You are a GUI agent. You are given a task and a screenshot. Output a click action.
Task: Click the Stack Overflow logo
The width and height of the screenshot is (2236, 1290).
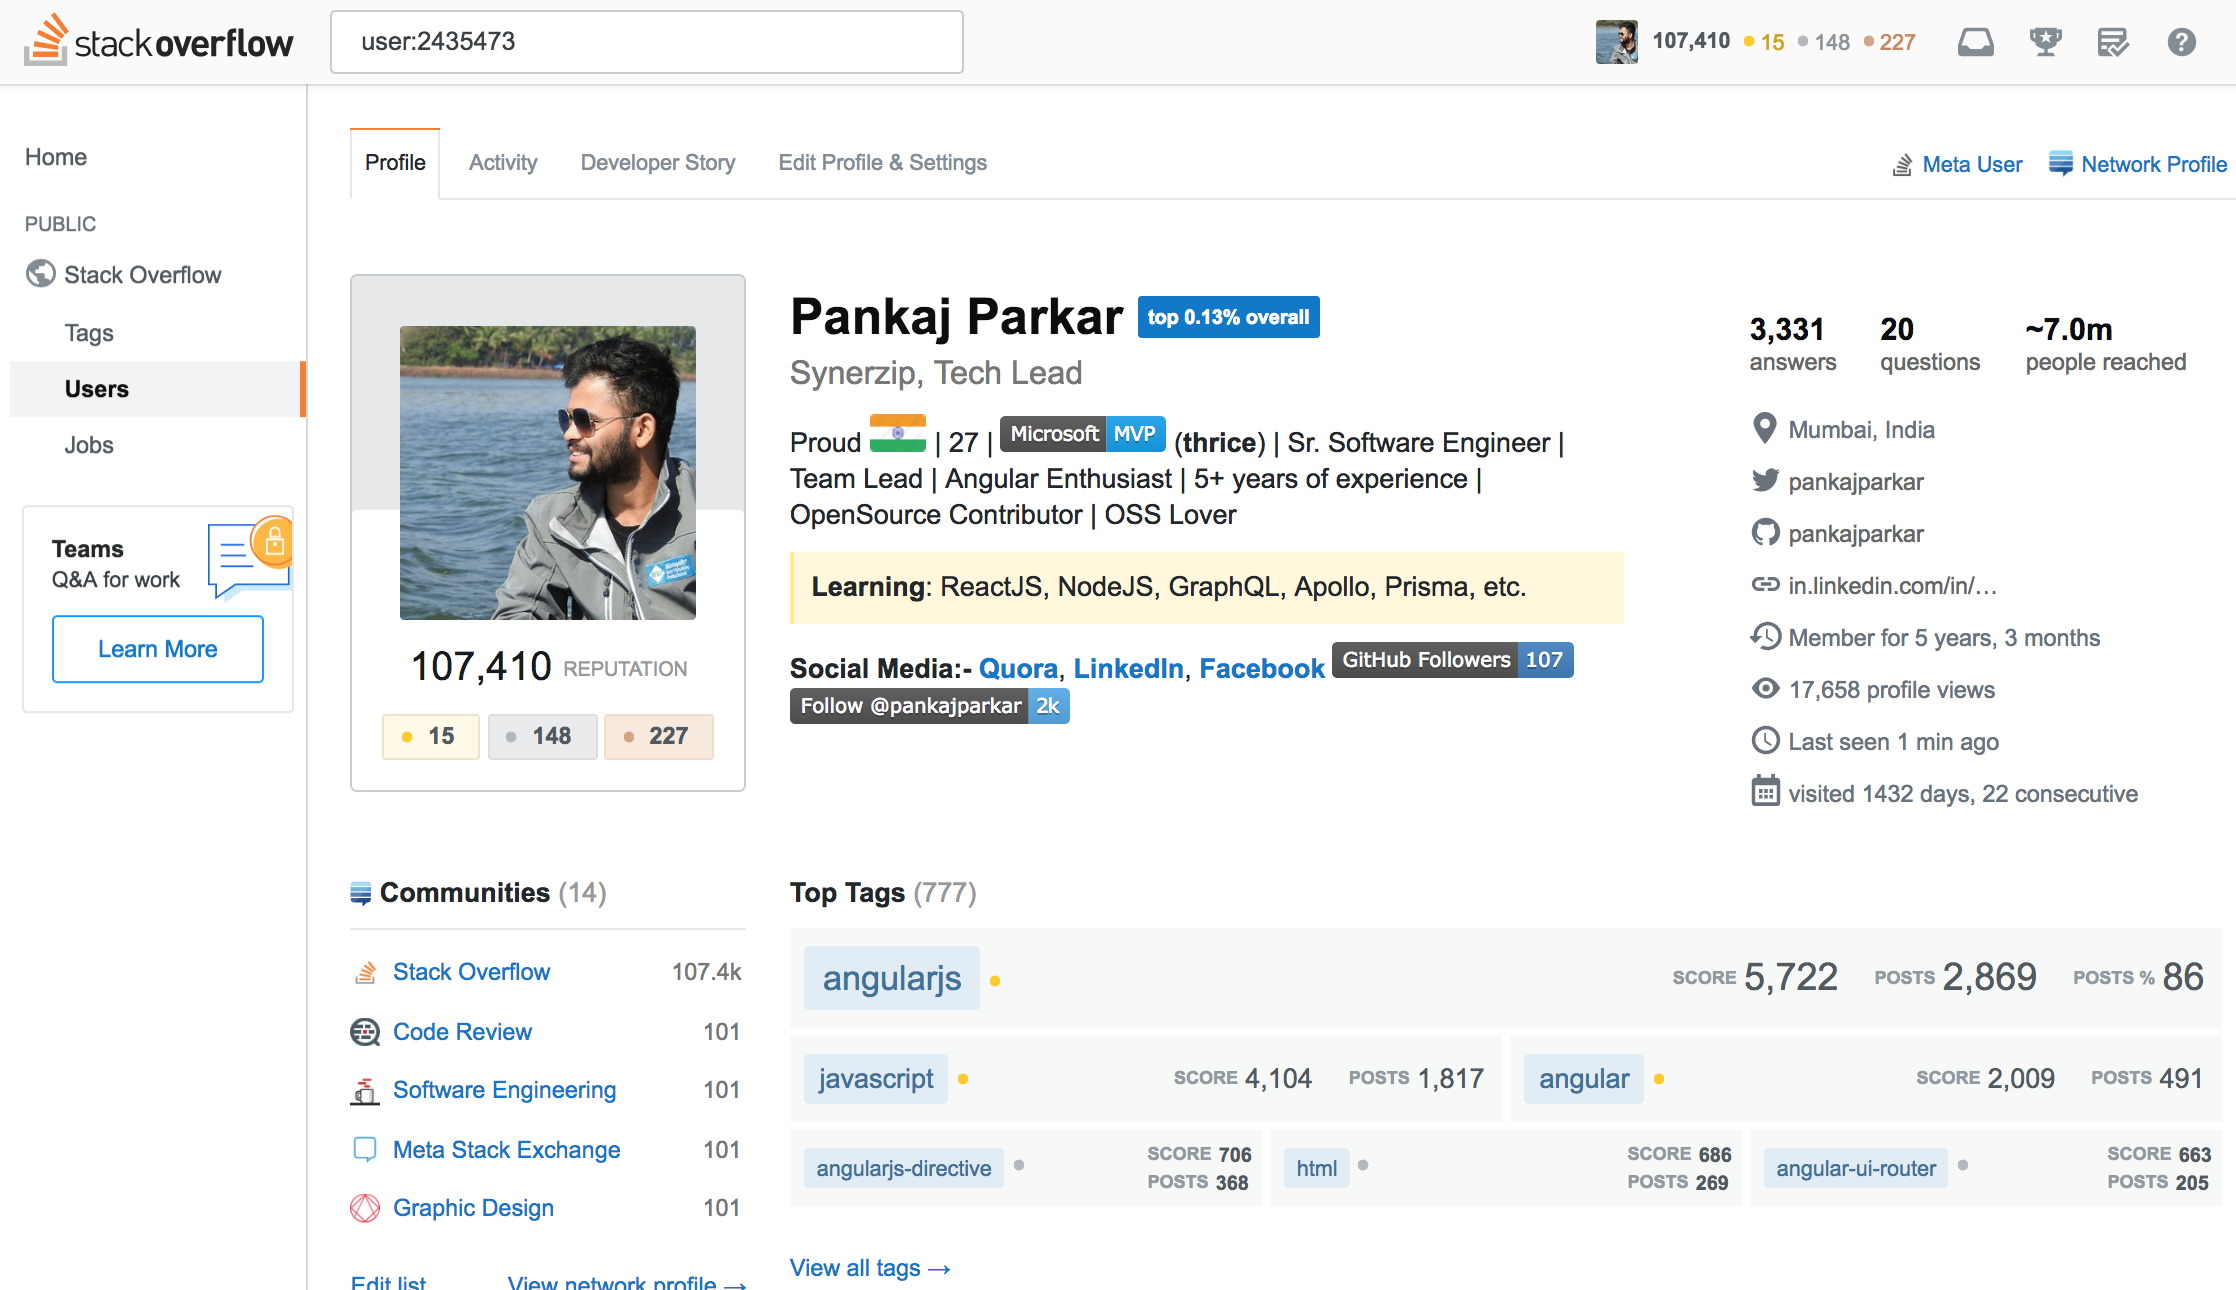pyautogui.click(x=160, y=42)
